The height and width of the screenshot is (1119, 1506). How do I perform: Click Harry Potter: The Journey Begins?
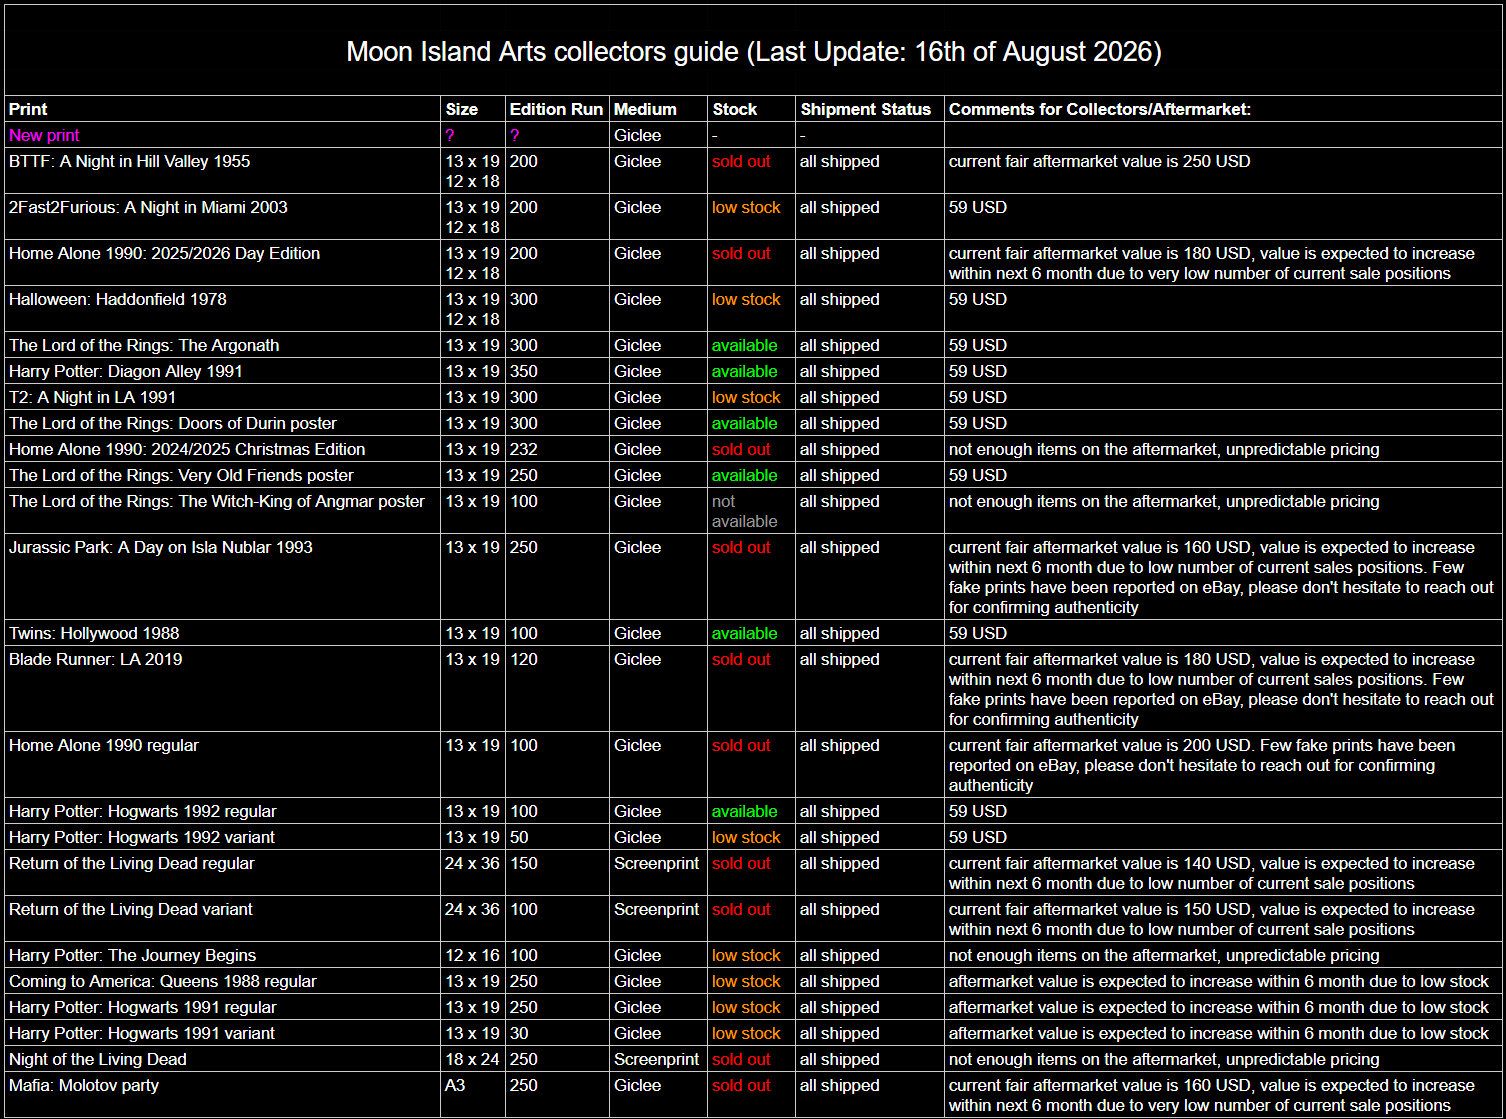132,955
